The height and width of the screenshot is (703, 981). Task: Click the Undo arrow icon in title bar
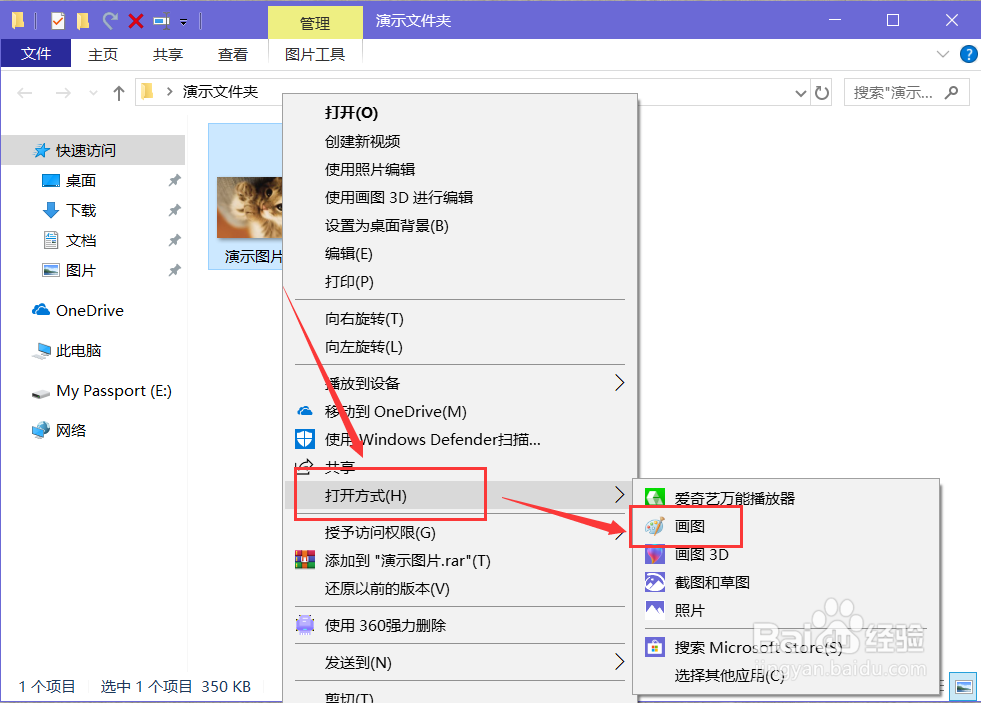(x=110, y=21)
